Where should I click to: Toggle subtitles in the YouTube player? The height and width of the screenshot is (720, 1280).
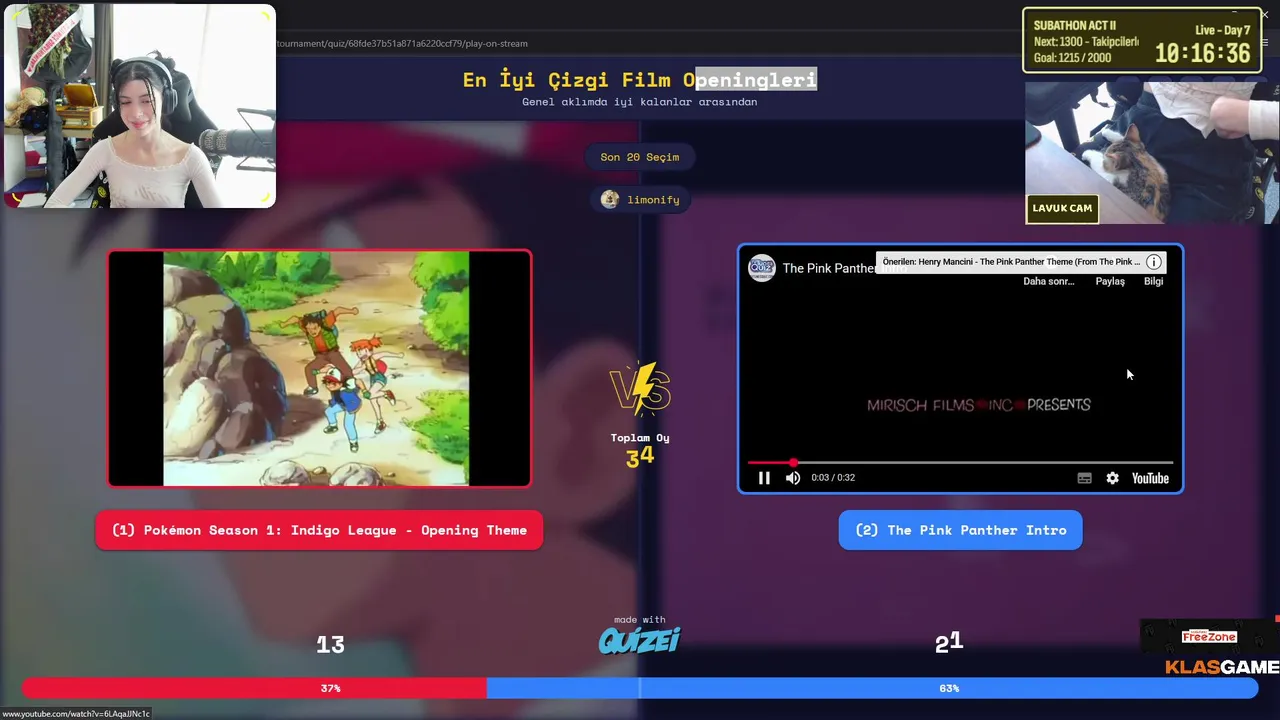pos(1084,478)
